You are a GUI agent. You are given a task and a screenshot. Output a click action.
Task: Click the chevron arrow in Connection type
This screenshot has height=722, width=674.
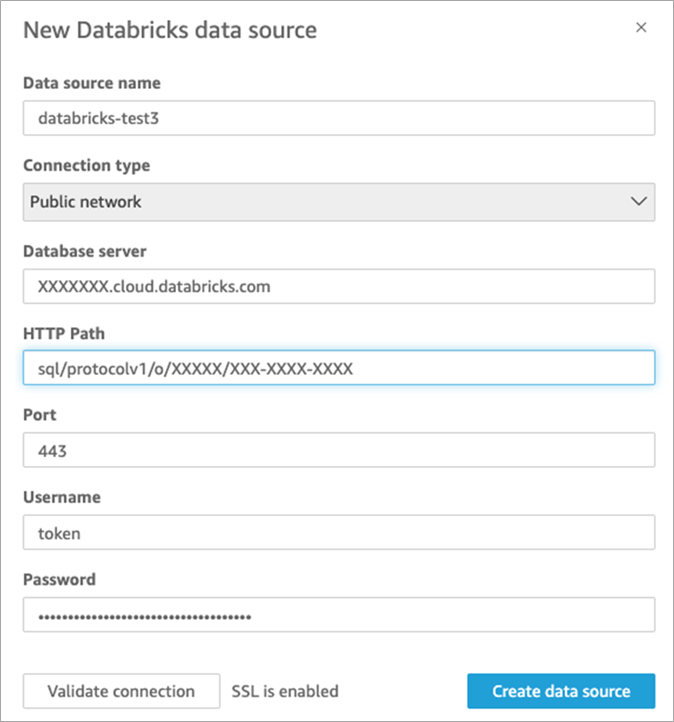click(639, 202)
